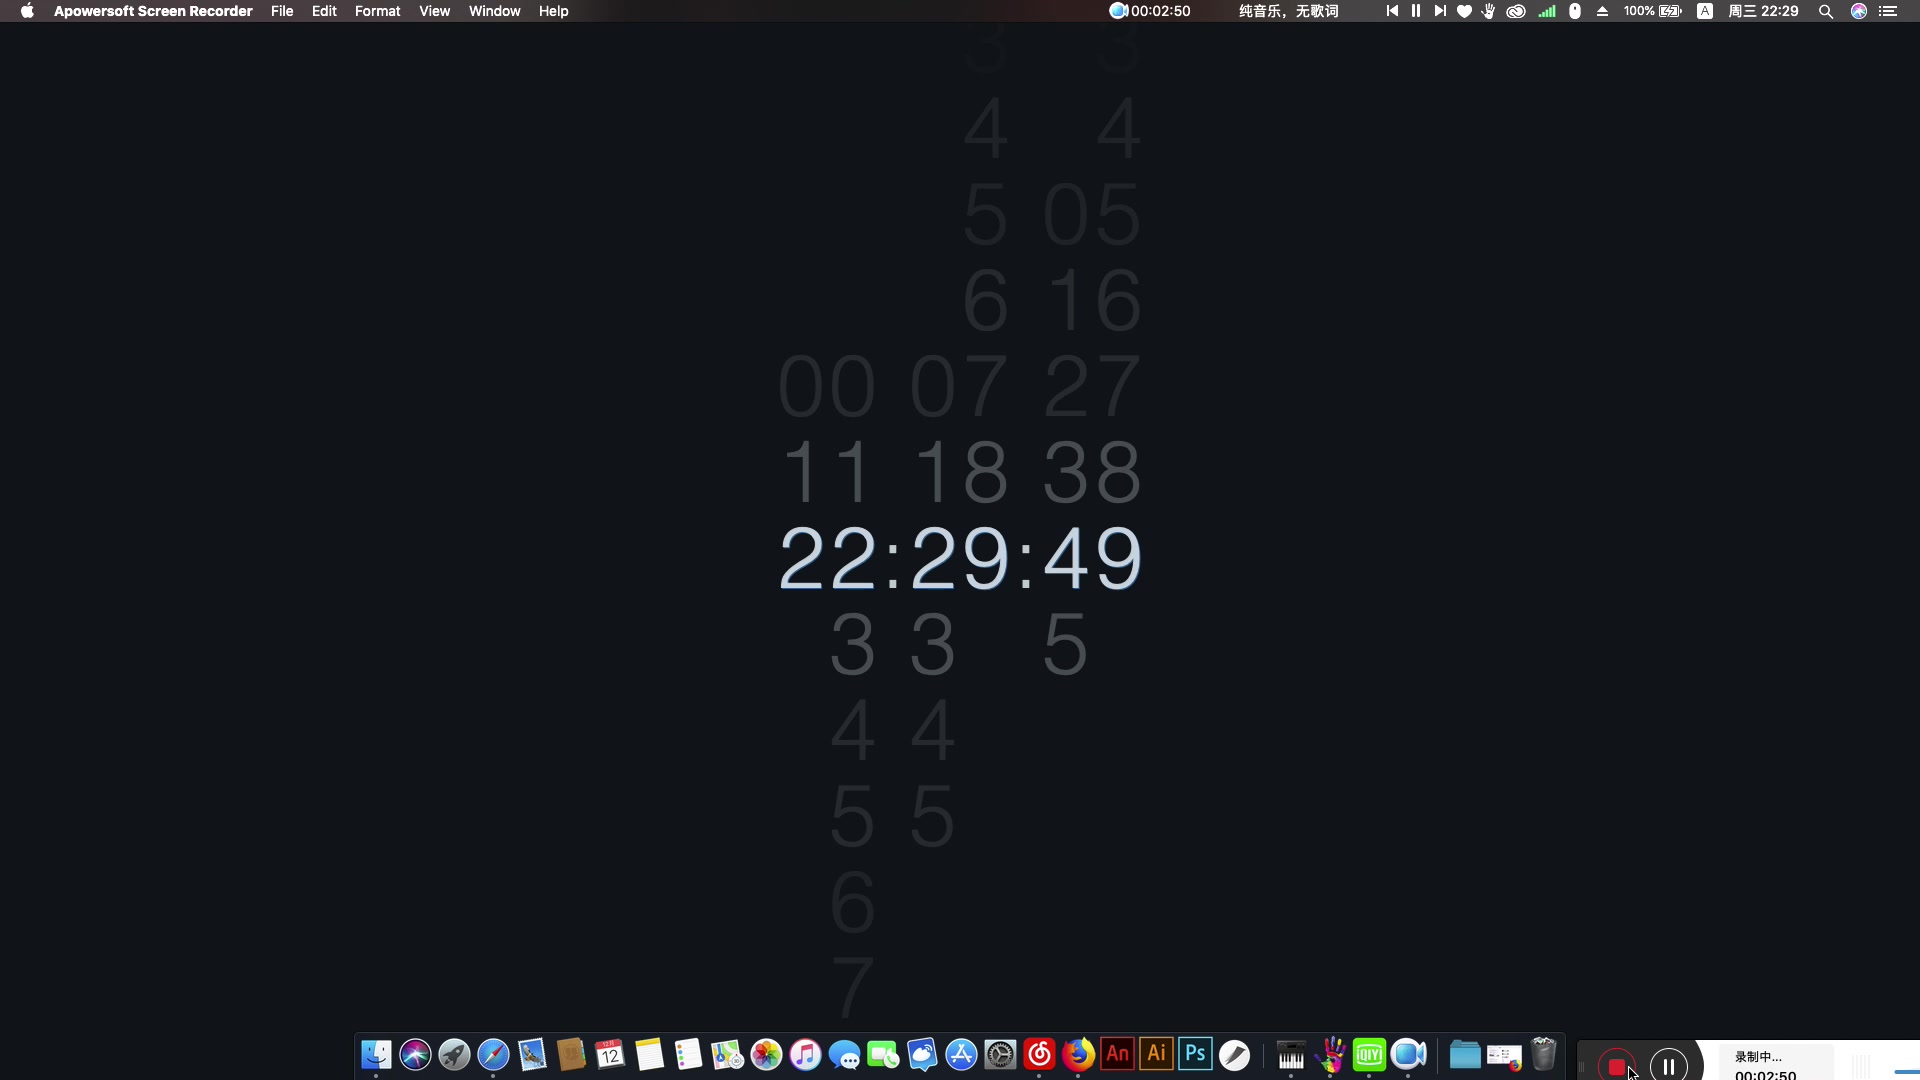This screenshot has width=1920, height=1080.
Task: Open iTunes from the Dock
Action: 805,1054
